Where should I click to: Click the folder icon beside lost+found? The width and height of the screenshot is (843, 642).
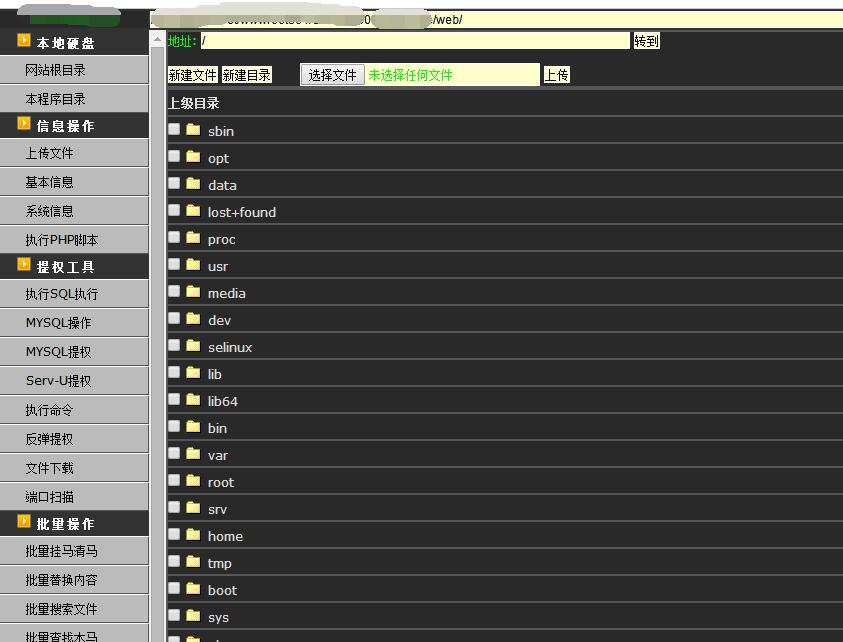(x=193, y=211)
